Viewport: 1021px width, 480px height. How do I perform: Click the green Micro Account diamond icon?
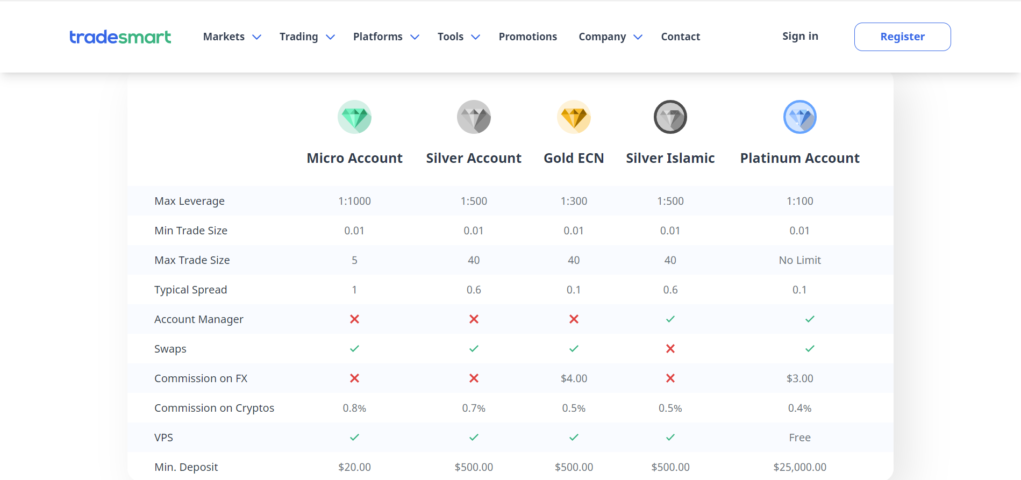(x=354, y=117)
